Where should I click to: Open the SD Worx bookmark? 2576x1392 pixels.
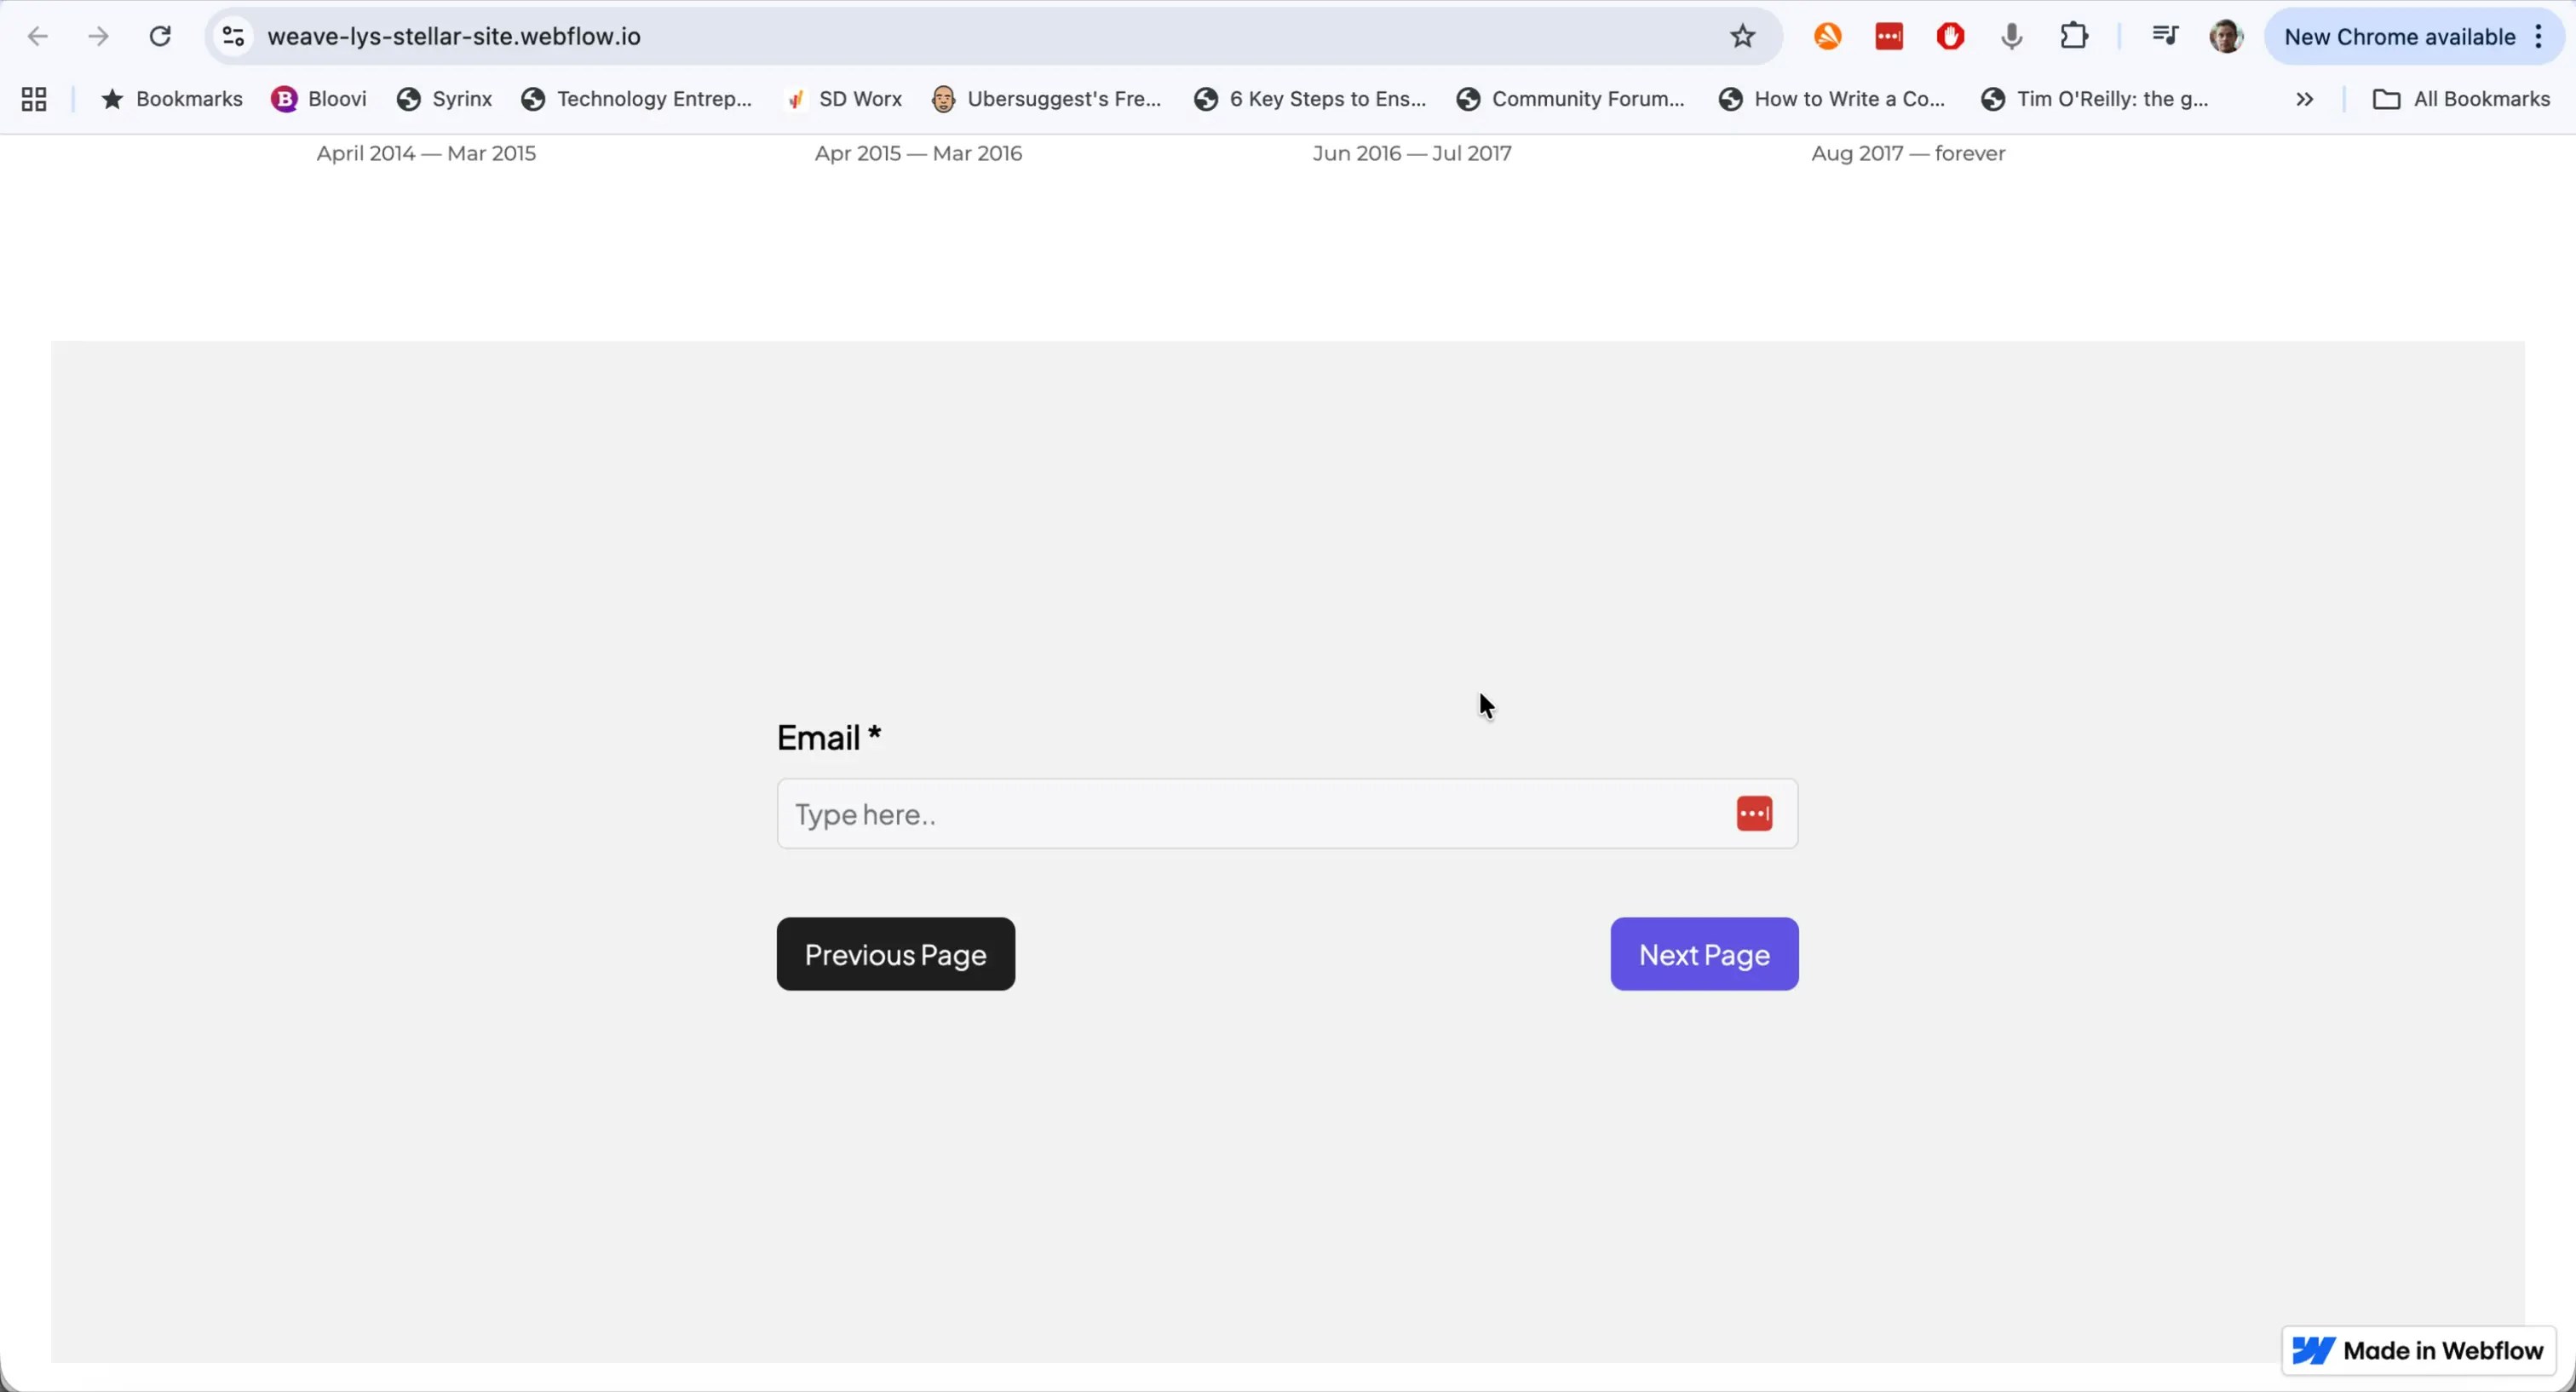tap(843, 98)
